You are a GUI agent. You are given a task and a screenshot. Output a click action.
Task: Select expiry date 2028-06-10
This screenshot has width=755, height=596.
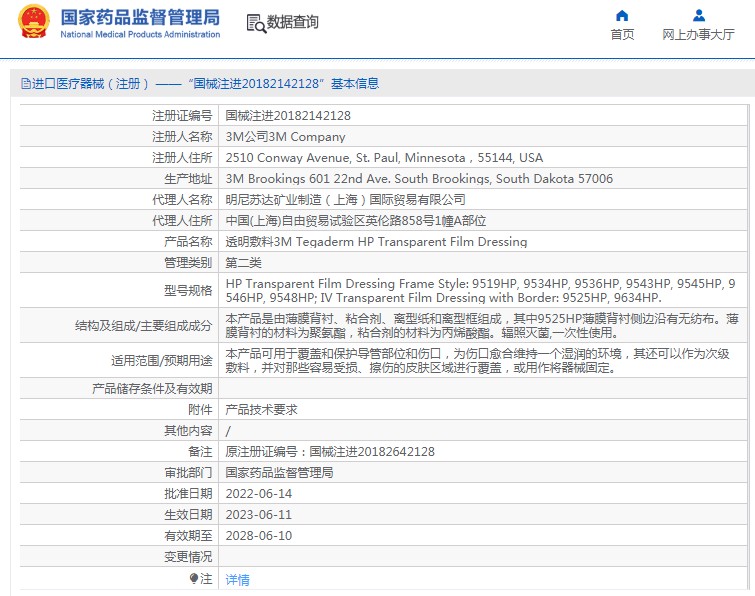[259, 536]
